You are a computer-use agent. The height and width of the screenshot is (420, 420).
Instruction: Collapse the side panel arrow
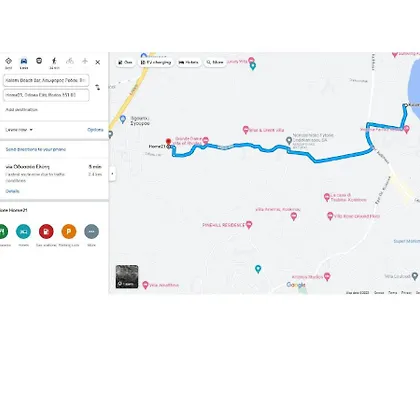coord(112,174)
